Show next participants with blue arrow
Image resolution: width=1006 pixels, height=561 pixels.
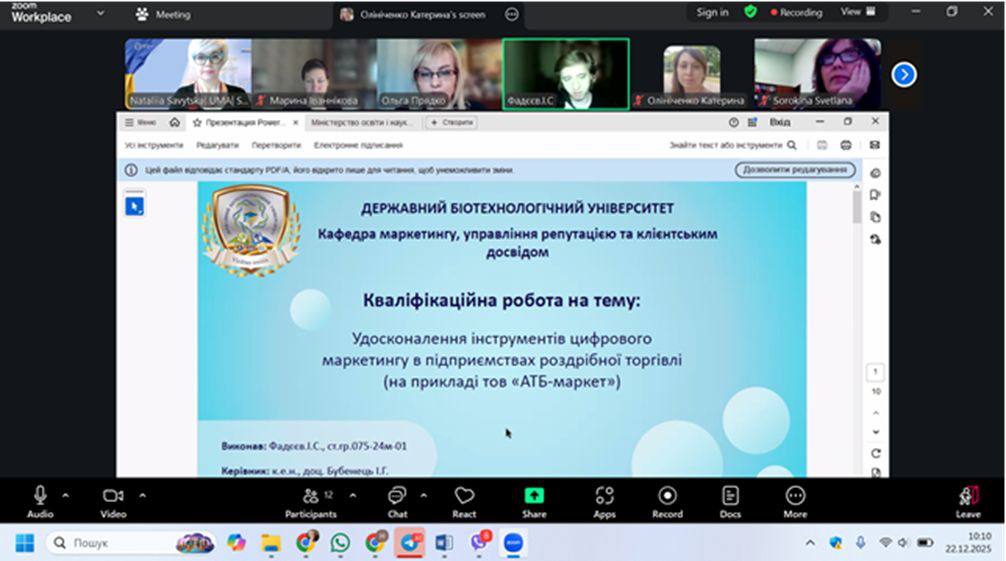(904, 74)
